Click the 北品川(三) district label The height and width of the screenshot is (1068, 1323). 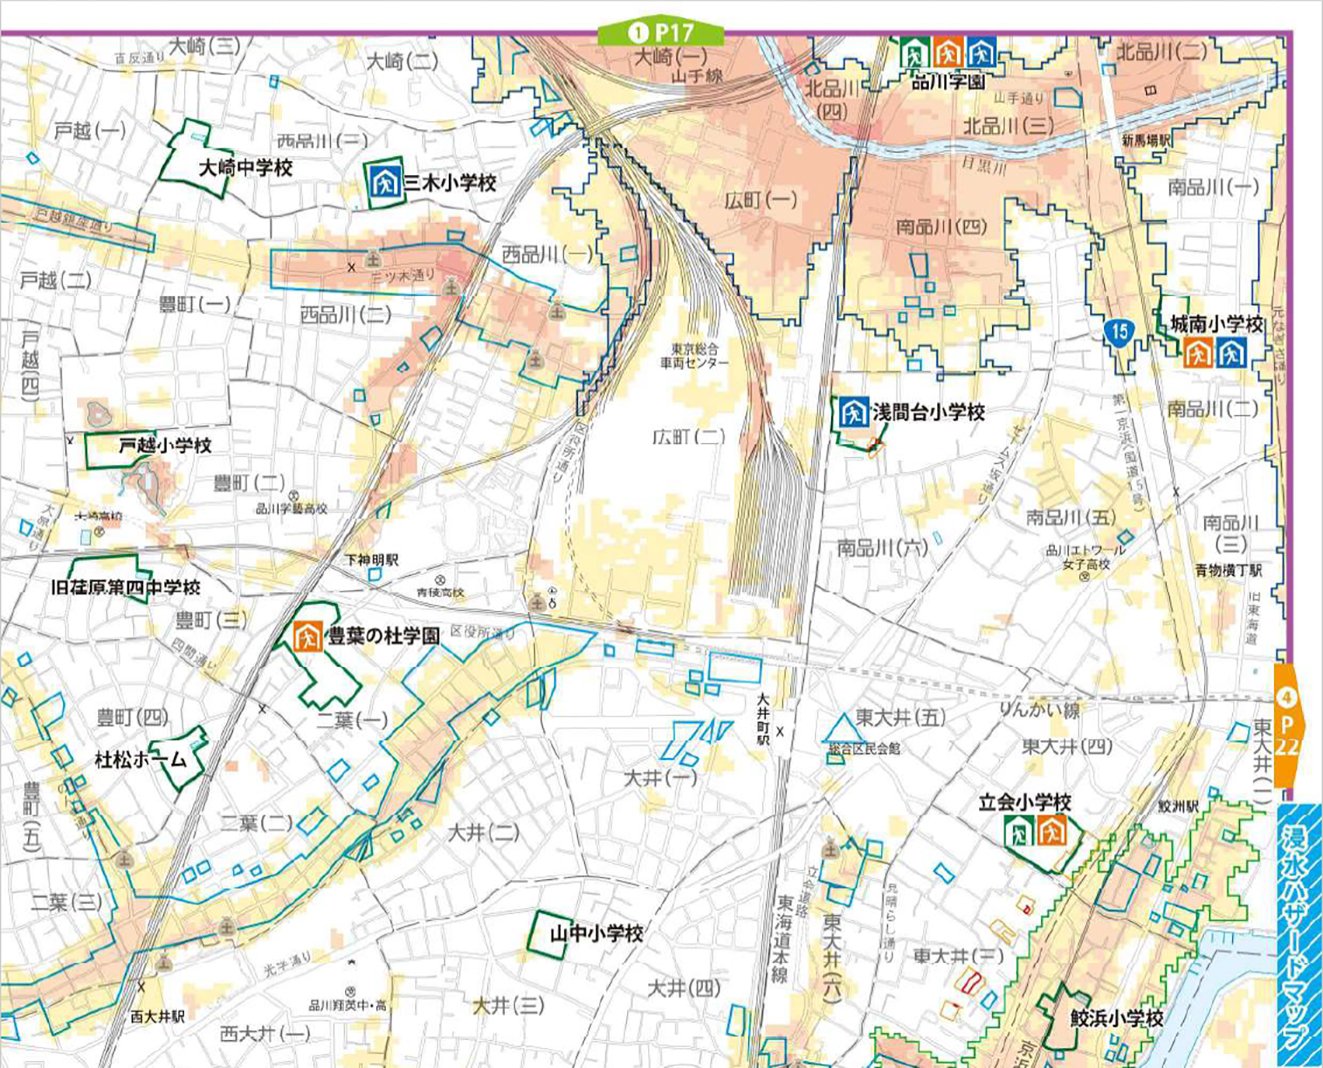point(1008,126)
